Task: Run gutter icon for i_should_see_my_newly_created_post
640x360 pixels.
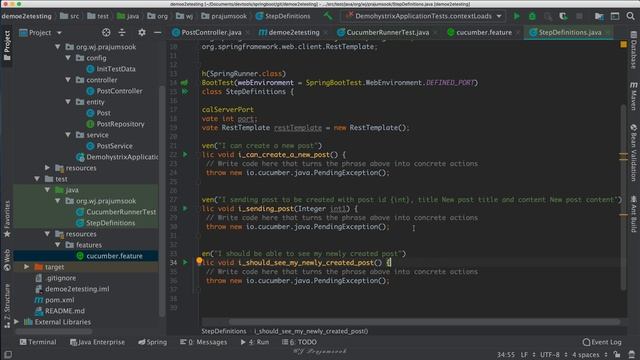Action: [x=185, y=262]
